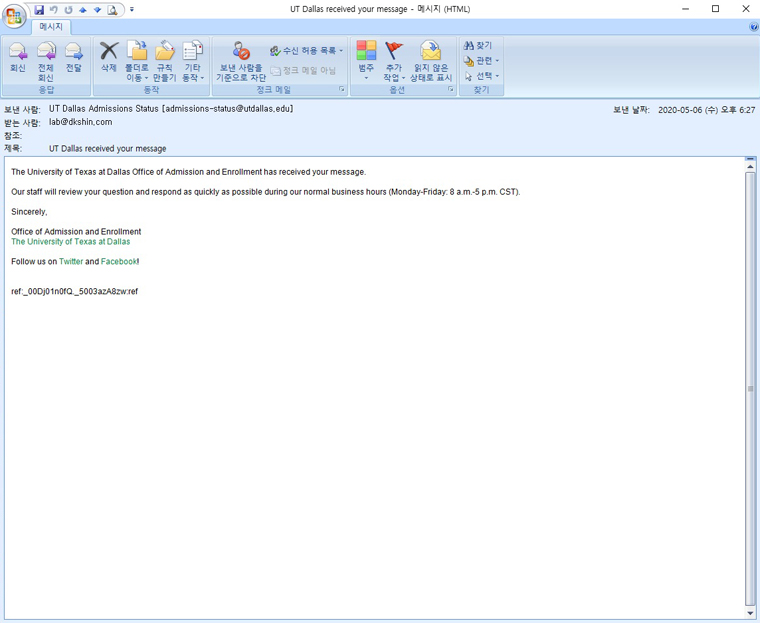Click 정크 메일 아님 not junk button
This screenshot has width=760, height=623.
coord(303,71)
